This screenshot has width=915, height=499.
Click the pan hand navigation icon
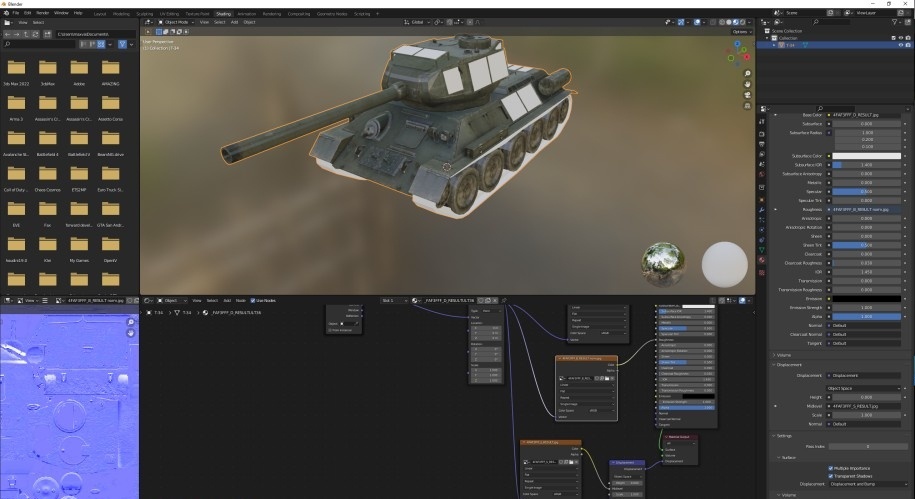click(748, 84)
